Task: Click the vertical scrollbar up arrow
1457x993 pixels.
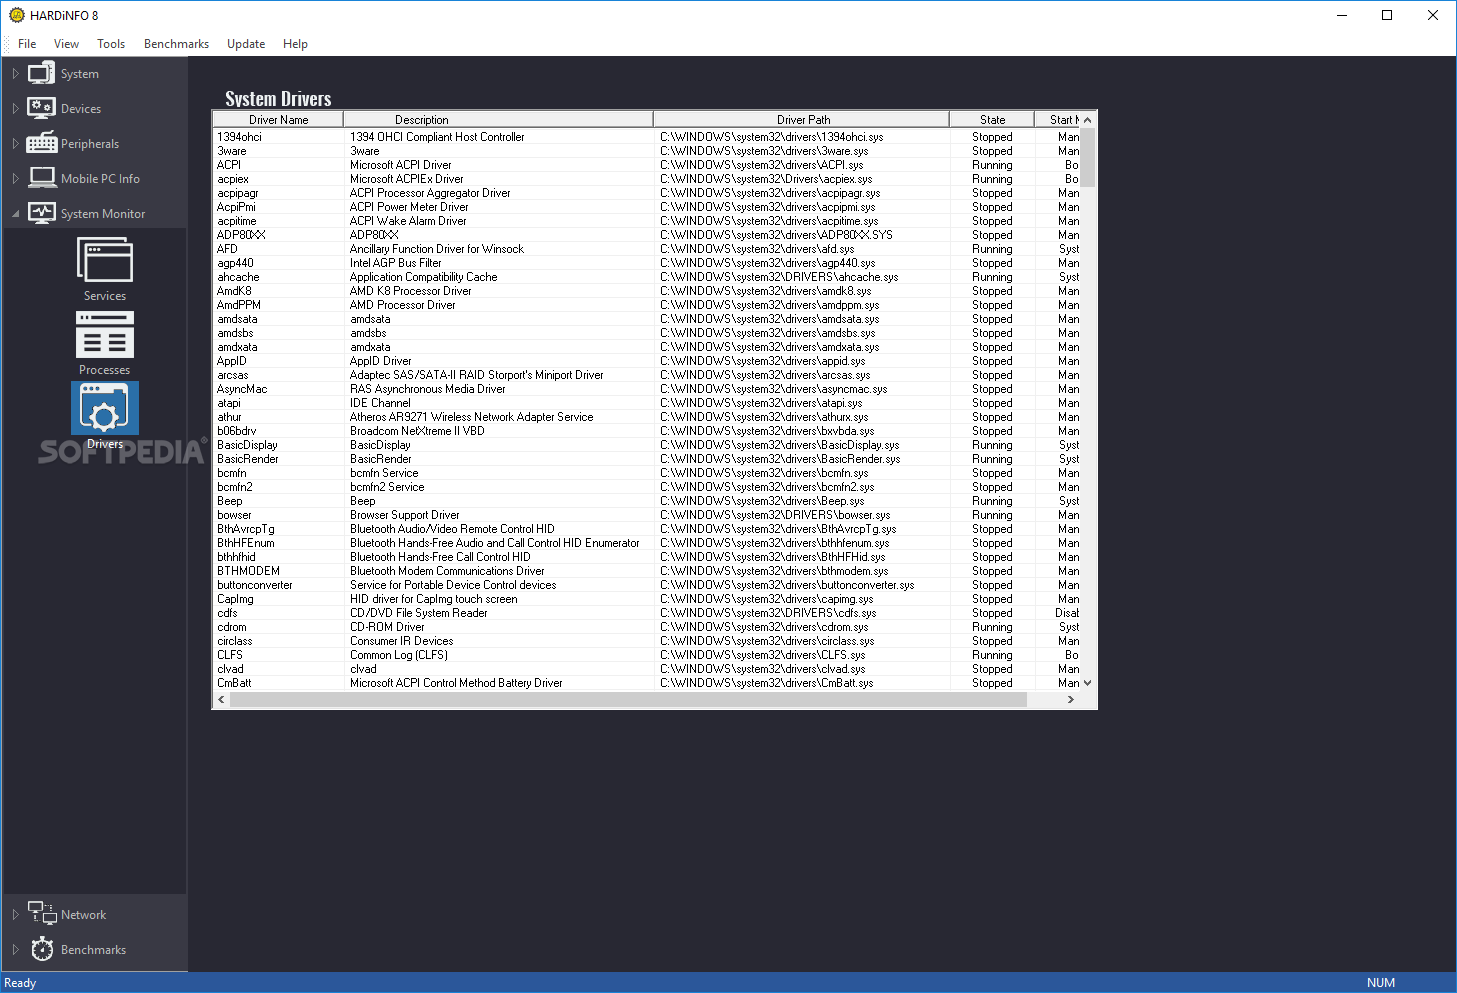Action: pyautogui.click(x=1088, y=119)
